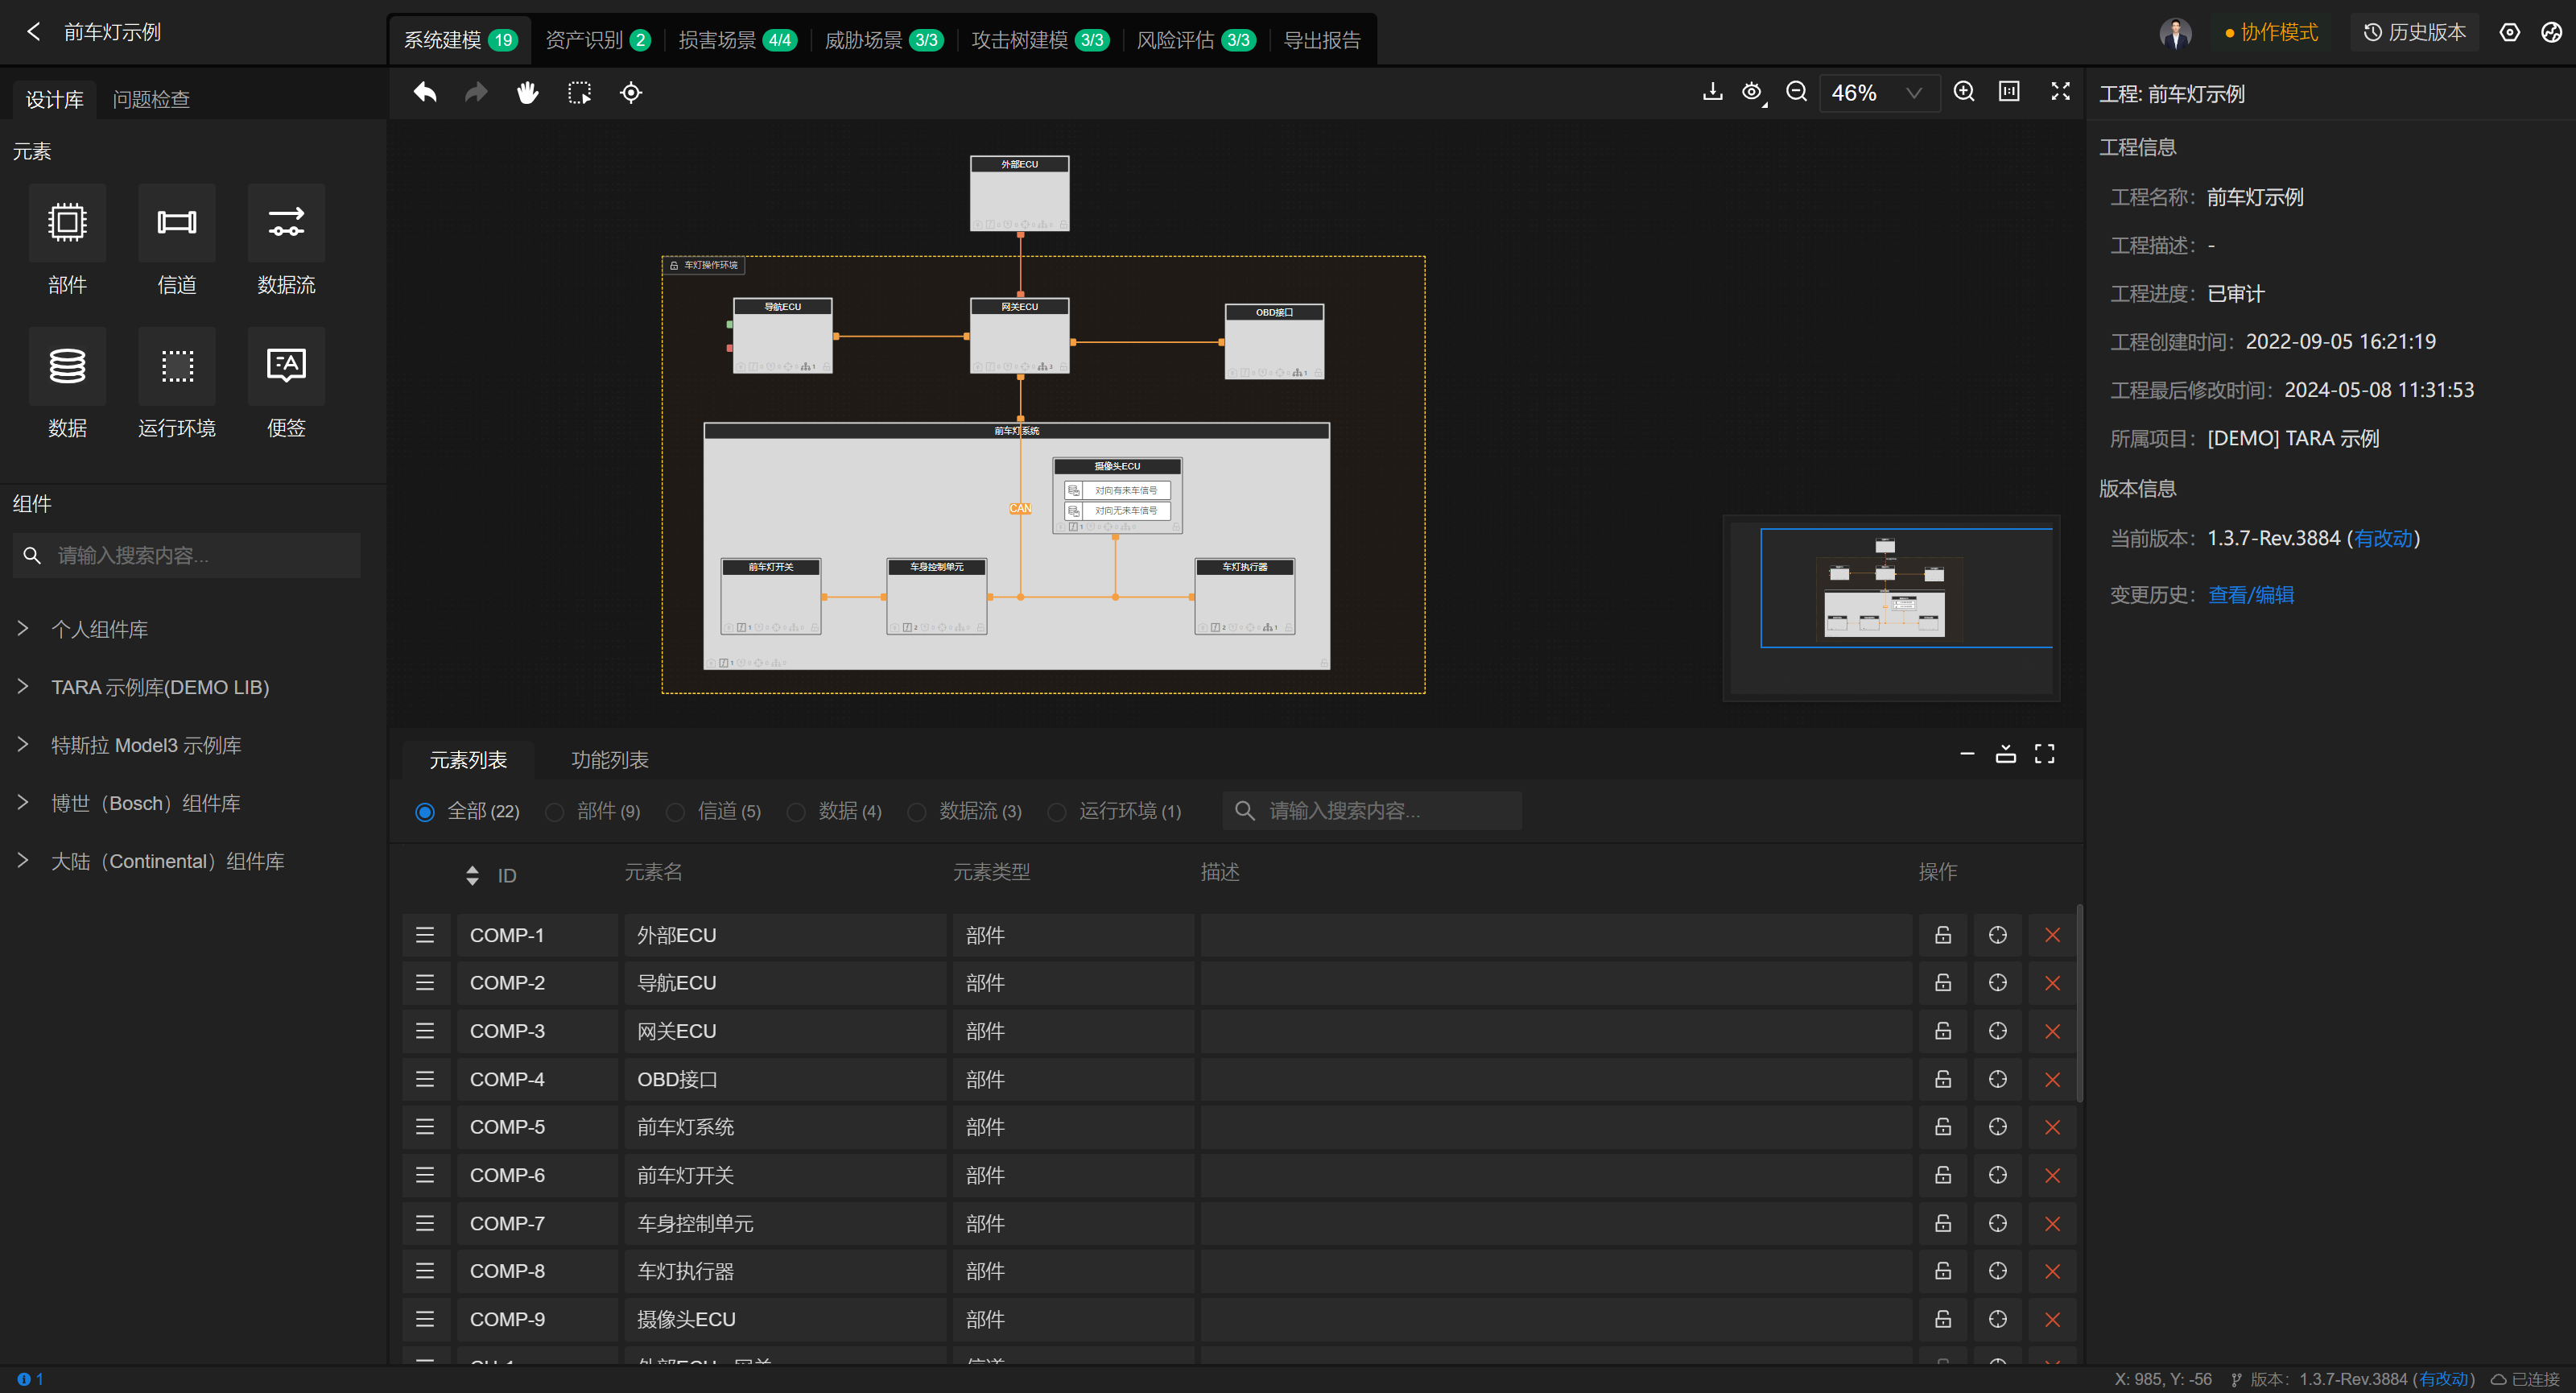This screenshot has height=1393, width=2576.
Task: Click the zoom in magnifier
Action: click(x=1964, y=92)
